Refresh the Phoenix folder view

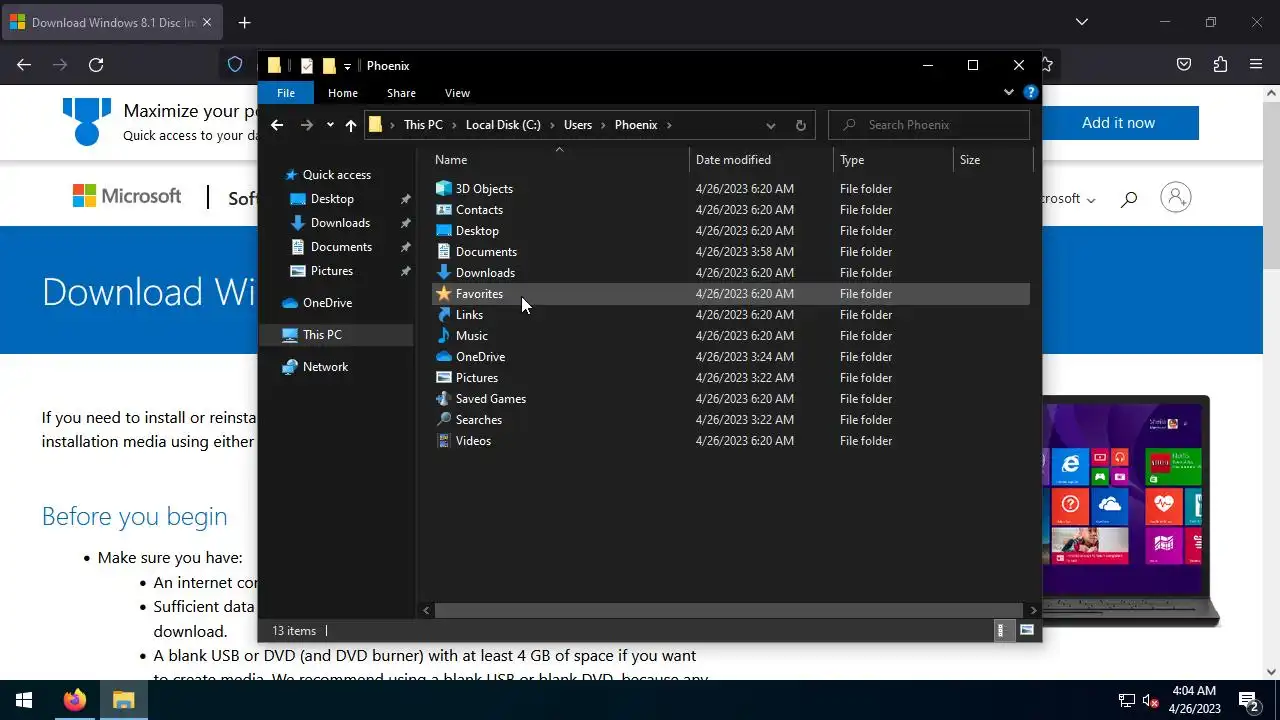(x=800, y=125)
